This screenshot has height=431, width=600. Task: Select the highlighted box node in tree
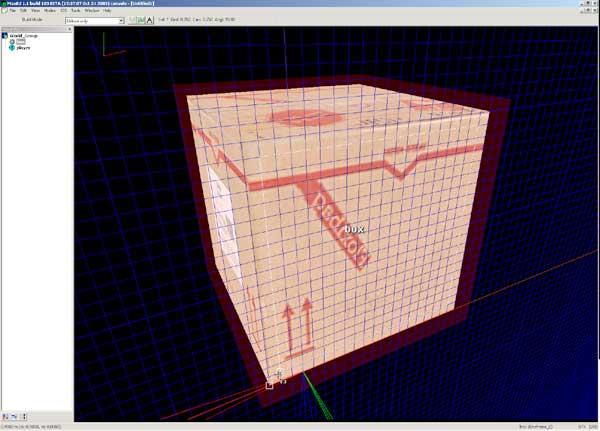click(21, 42)
